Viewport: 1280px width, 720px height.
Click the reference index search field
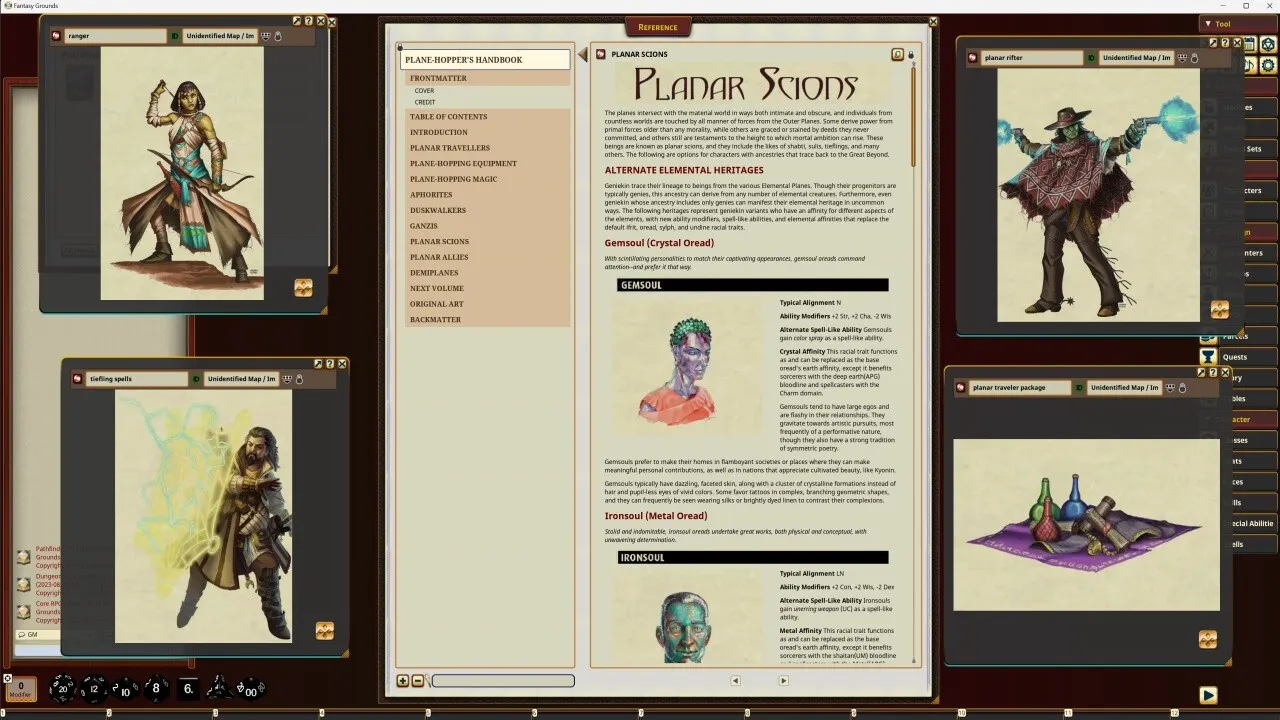[x=503, y=681]
